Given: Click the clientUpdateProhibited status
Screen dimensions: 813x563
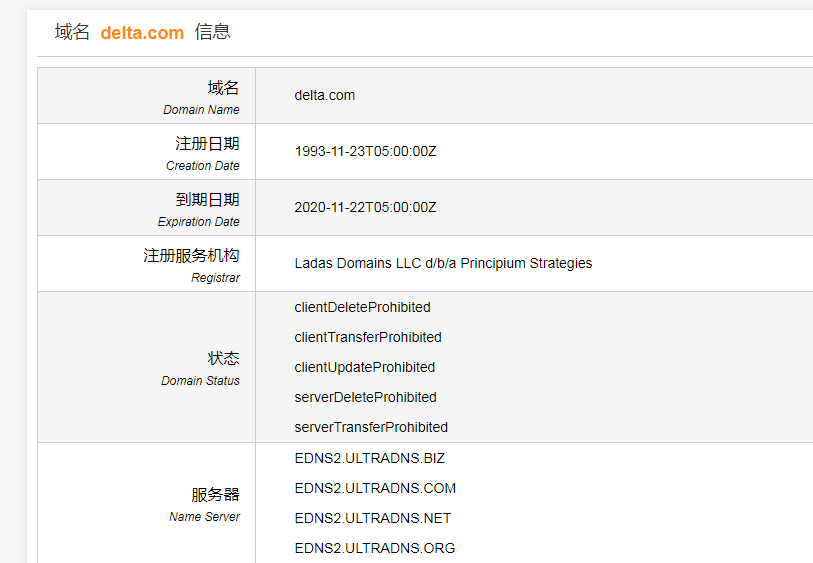Looking at the screenshot, I should [x=364, y=367].
